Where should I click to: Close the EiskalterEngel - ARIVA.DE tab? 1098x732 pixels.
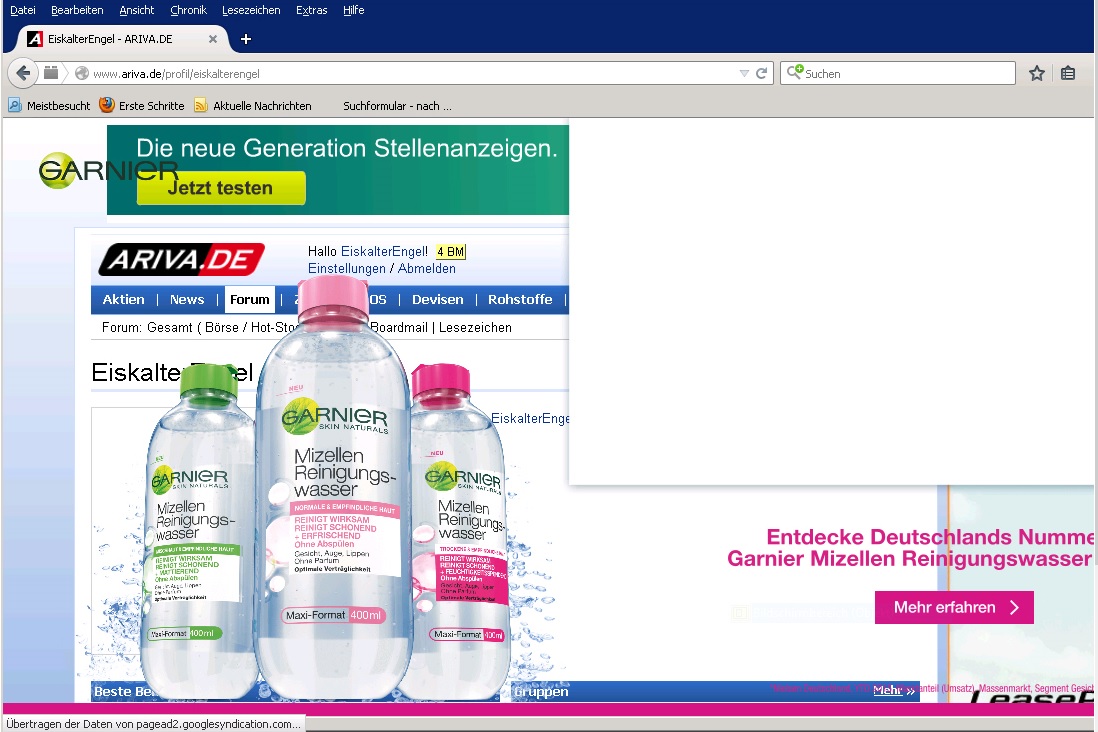point(213,39)
